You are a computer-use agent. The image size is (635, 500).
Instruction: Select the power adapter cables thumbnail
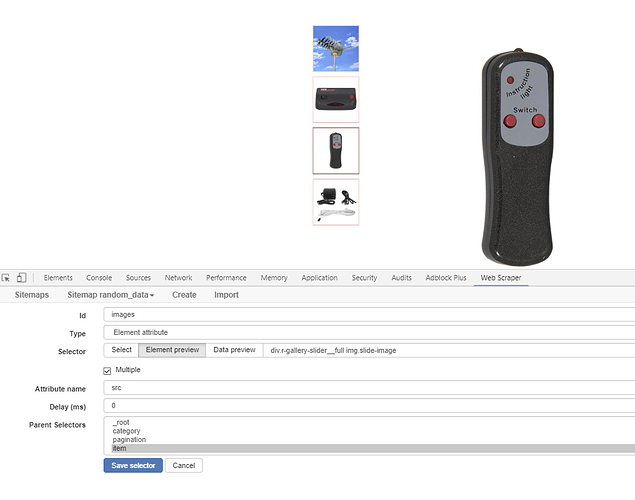pyautogui.click(x=336, y=201)
